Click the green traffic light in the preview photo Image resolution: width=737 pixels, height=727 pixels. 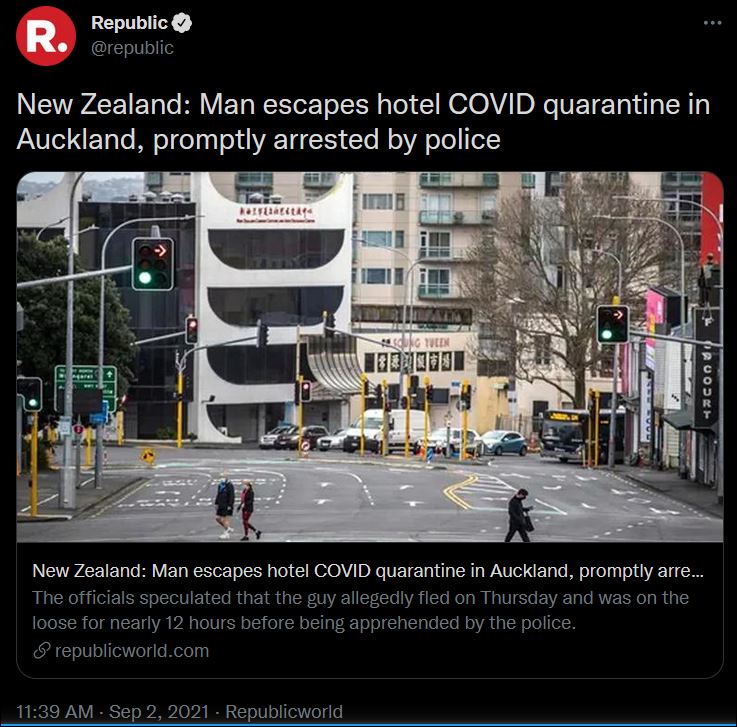click(153, 264)
